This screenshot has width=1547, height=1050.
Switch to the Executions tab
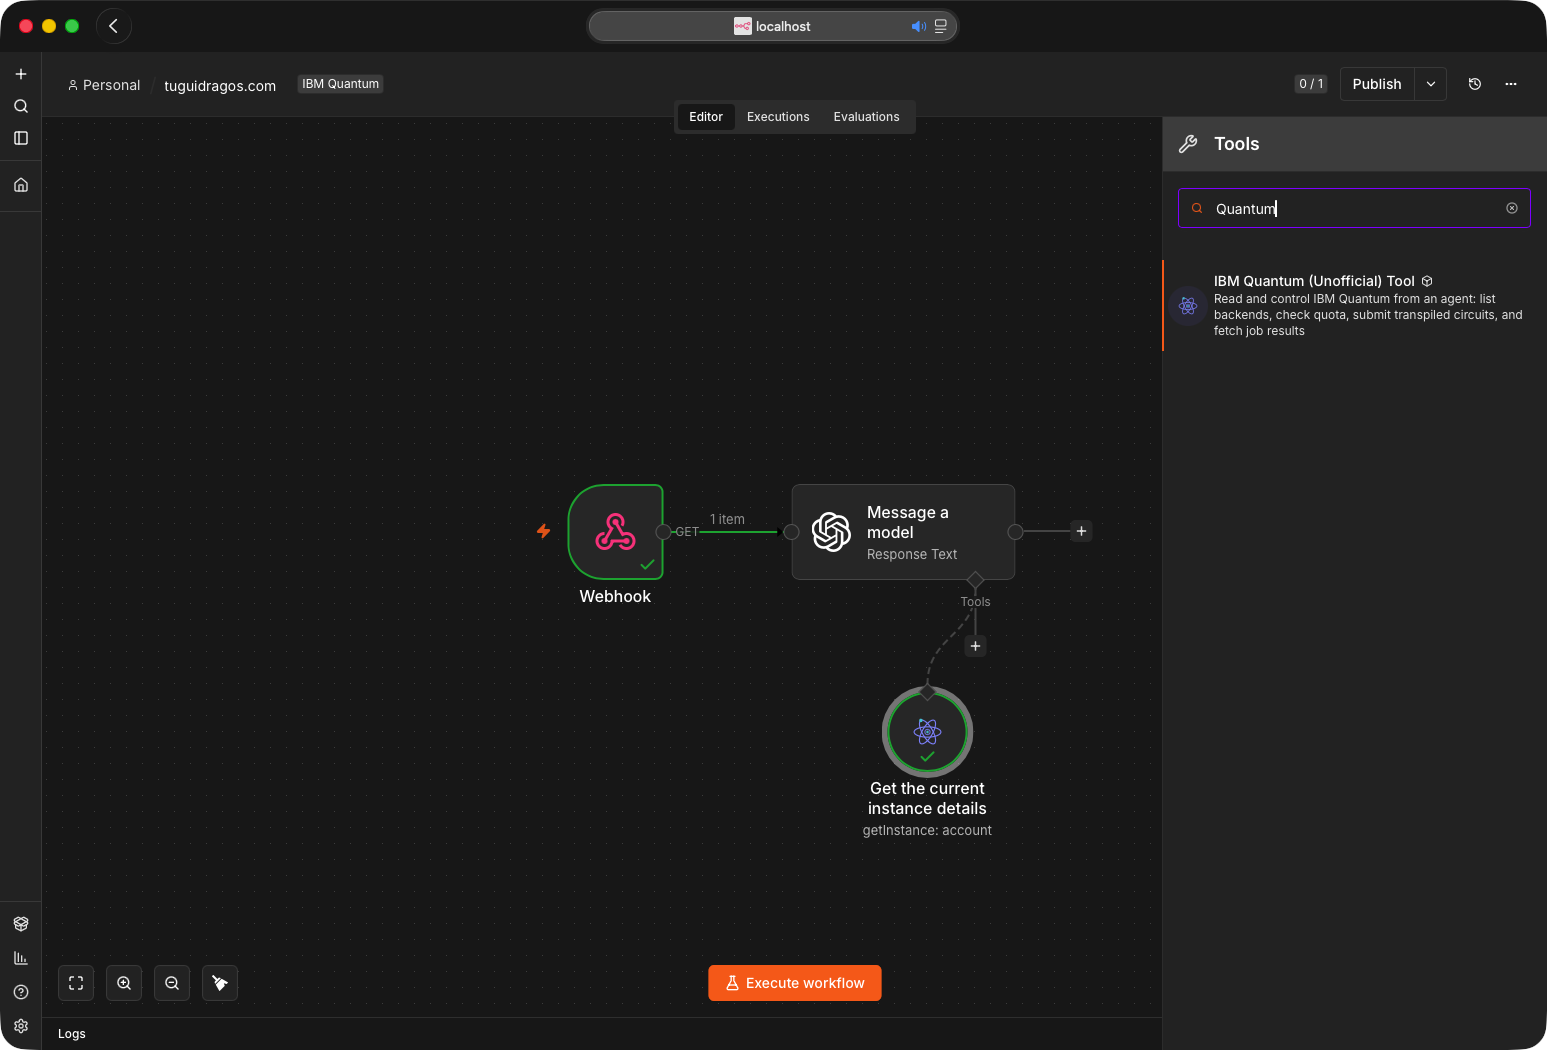(x=778, y=117)
